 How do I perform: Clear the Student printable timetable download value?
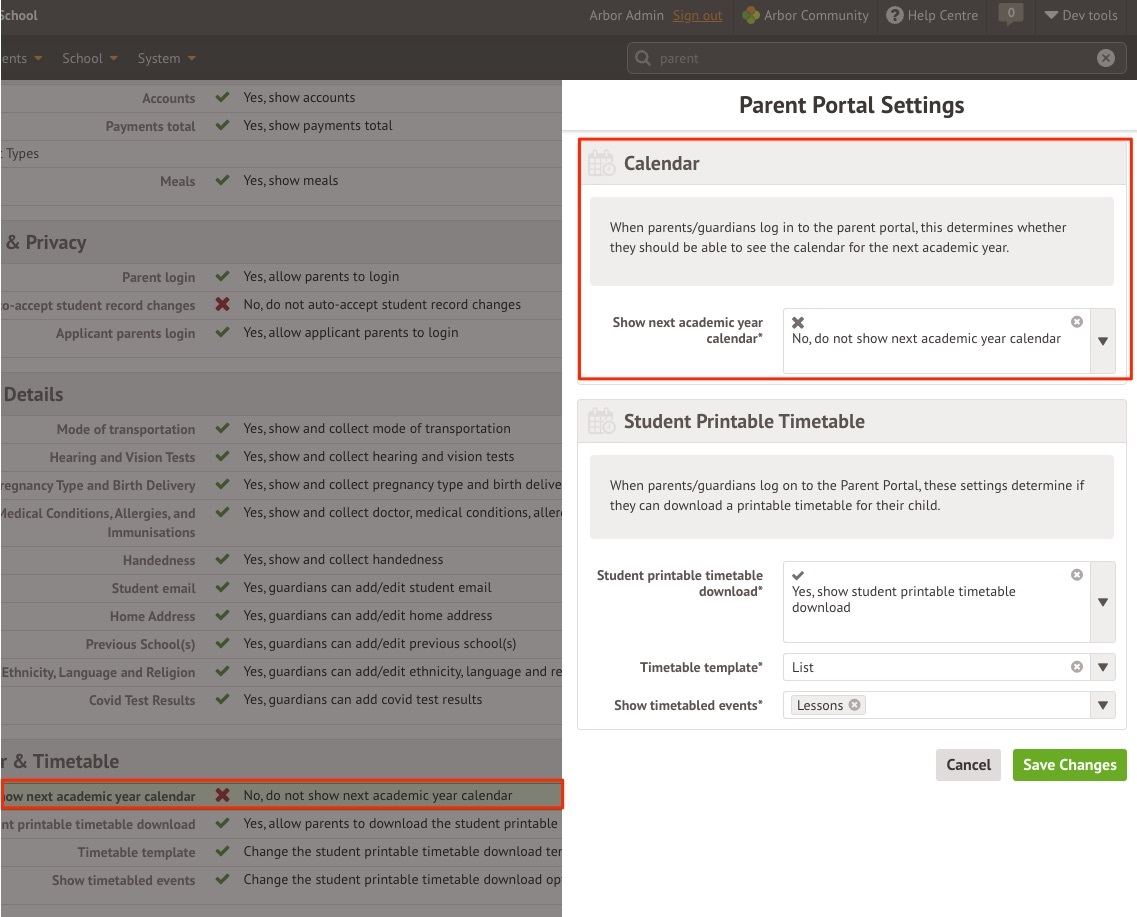click(x=1076, y=575)
